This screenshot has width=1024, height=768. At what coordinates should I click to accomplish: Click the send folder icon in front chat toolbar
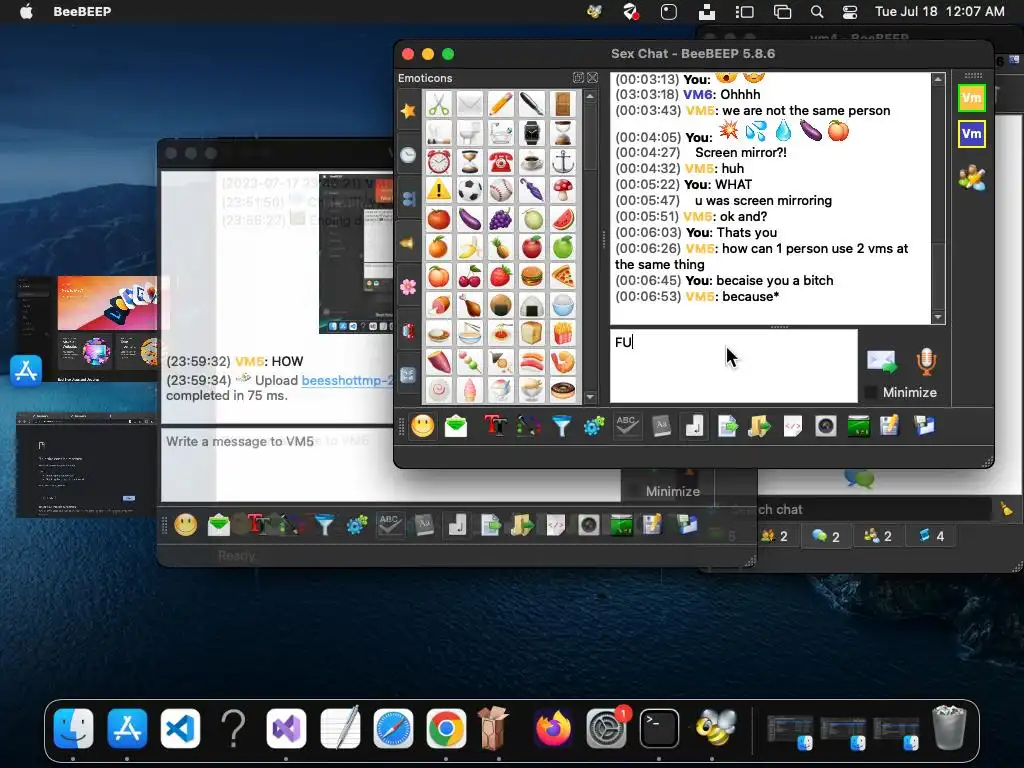[759, 426]
